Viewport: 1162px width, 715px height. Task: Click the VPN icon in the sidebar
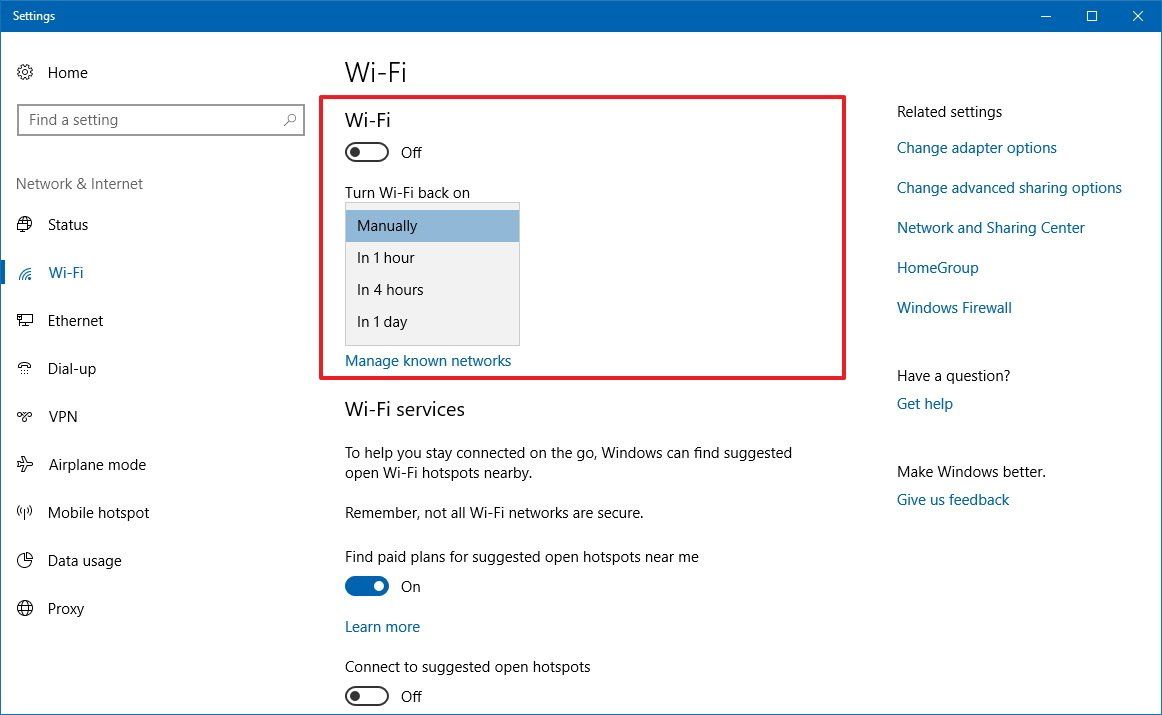[x=24, y=416]
